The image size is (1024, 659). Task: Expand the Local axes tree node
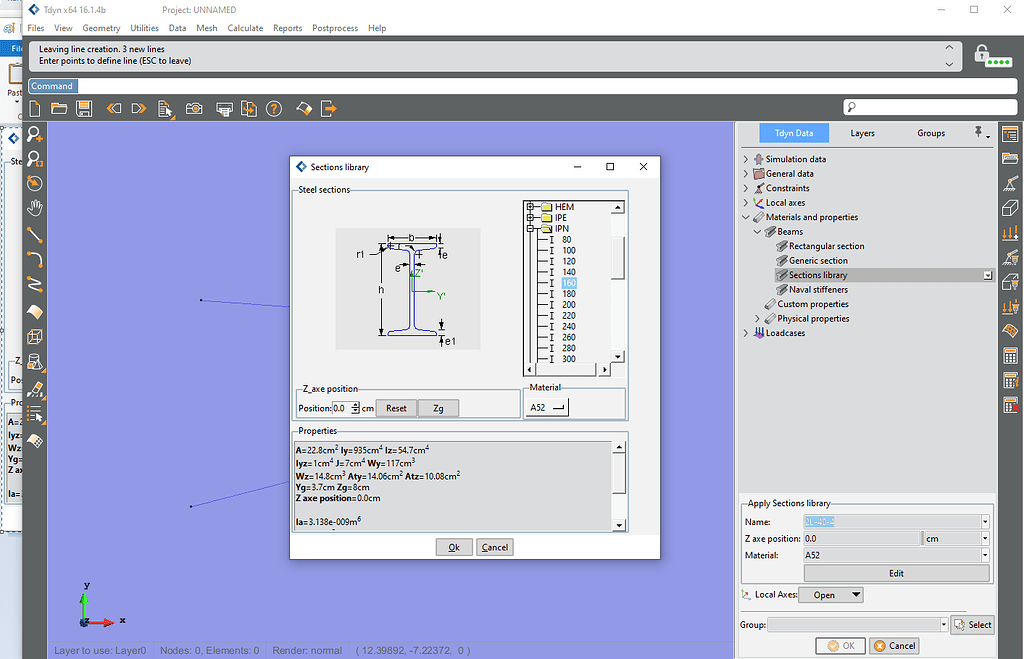coord(746,202)
